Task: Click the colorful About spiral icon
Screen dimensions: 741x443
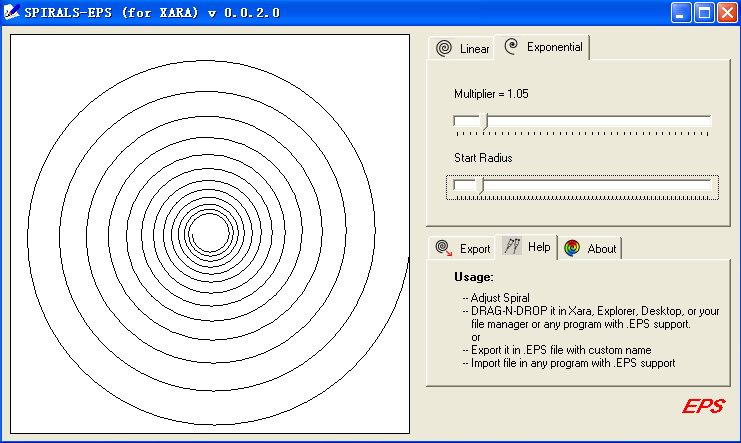Action: [572, 248]
